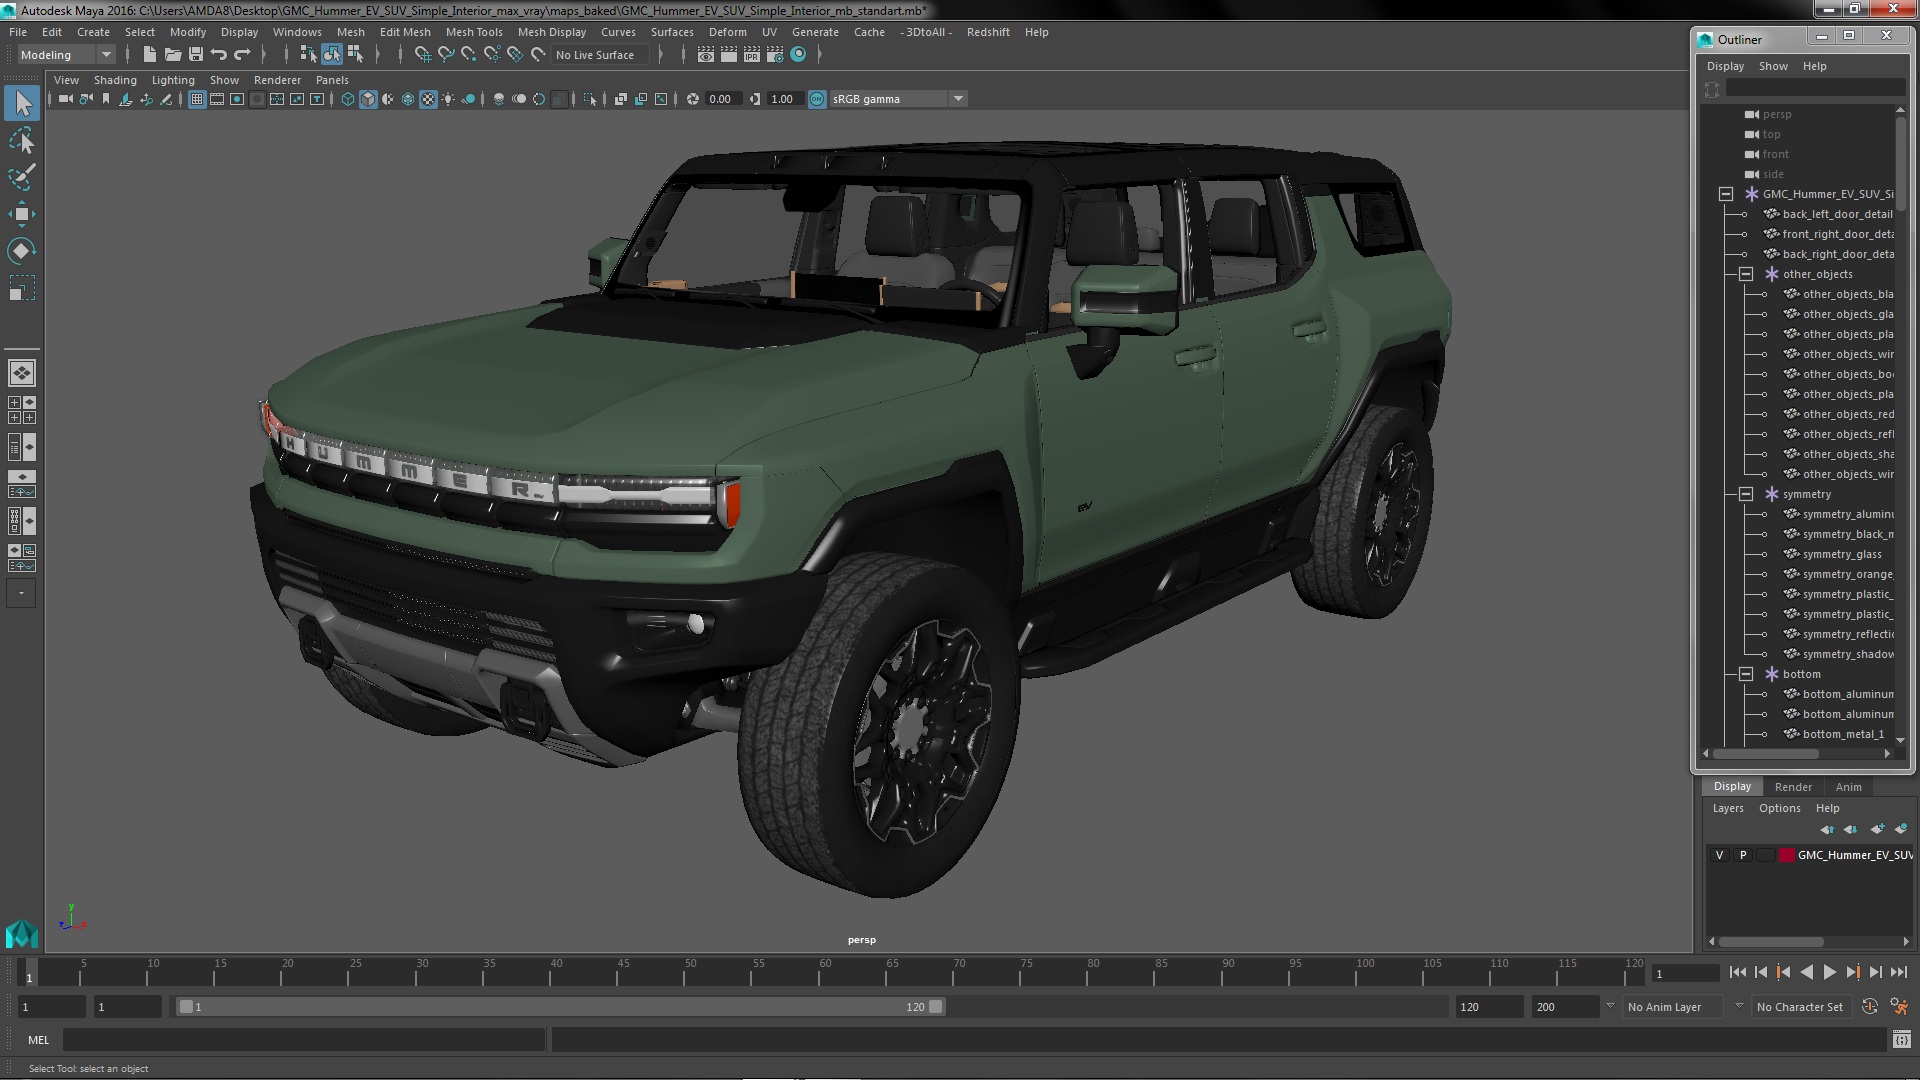Activate the Lasso select tool
1920x1080 pixels.
22,140
